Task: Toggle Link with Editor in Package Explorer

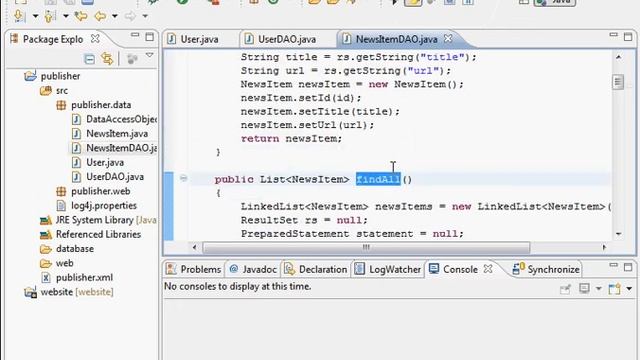Action: (x=107, y=59)
